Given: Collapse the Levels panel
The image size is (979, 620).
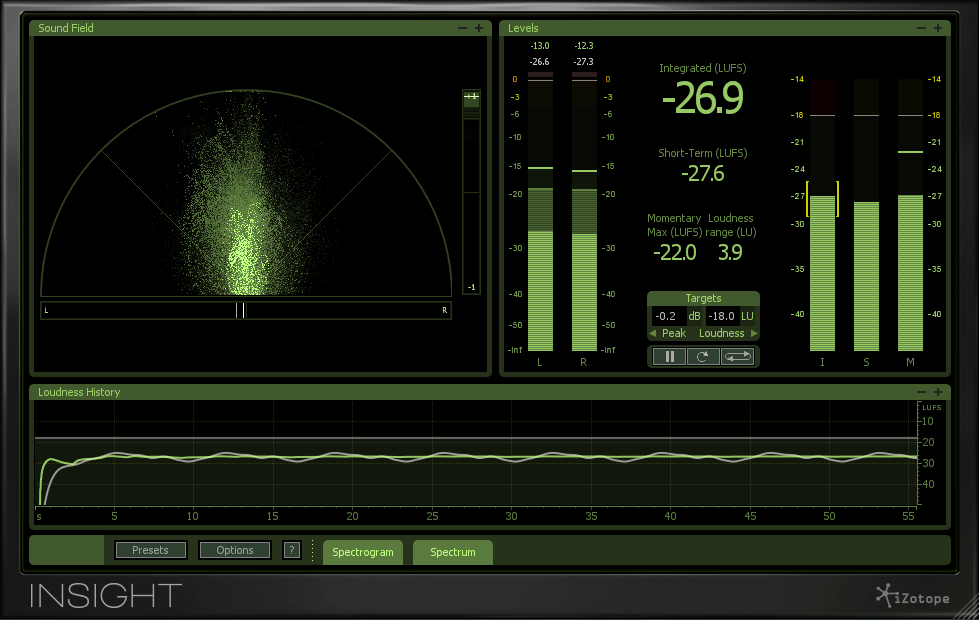Looking at the screenshot, I should pyautogui.click(x=921, y=28).
